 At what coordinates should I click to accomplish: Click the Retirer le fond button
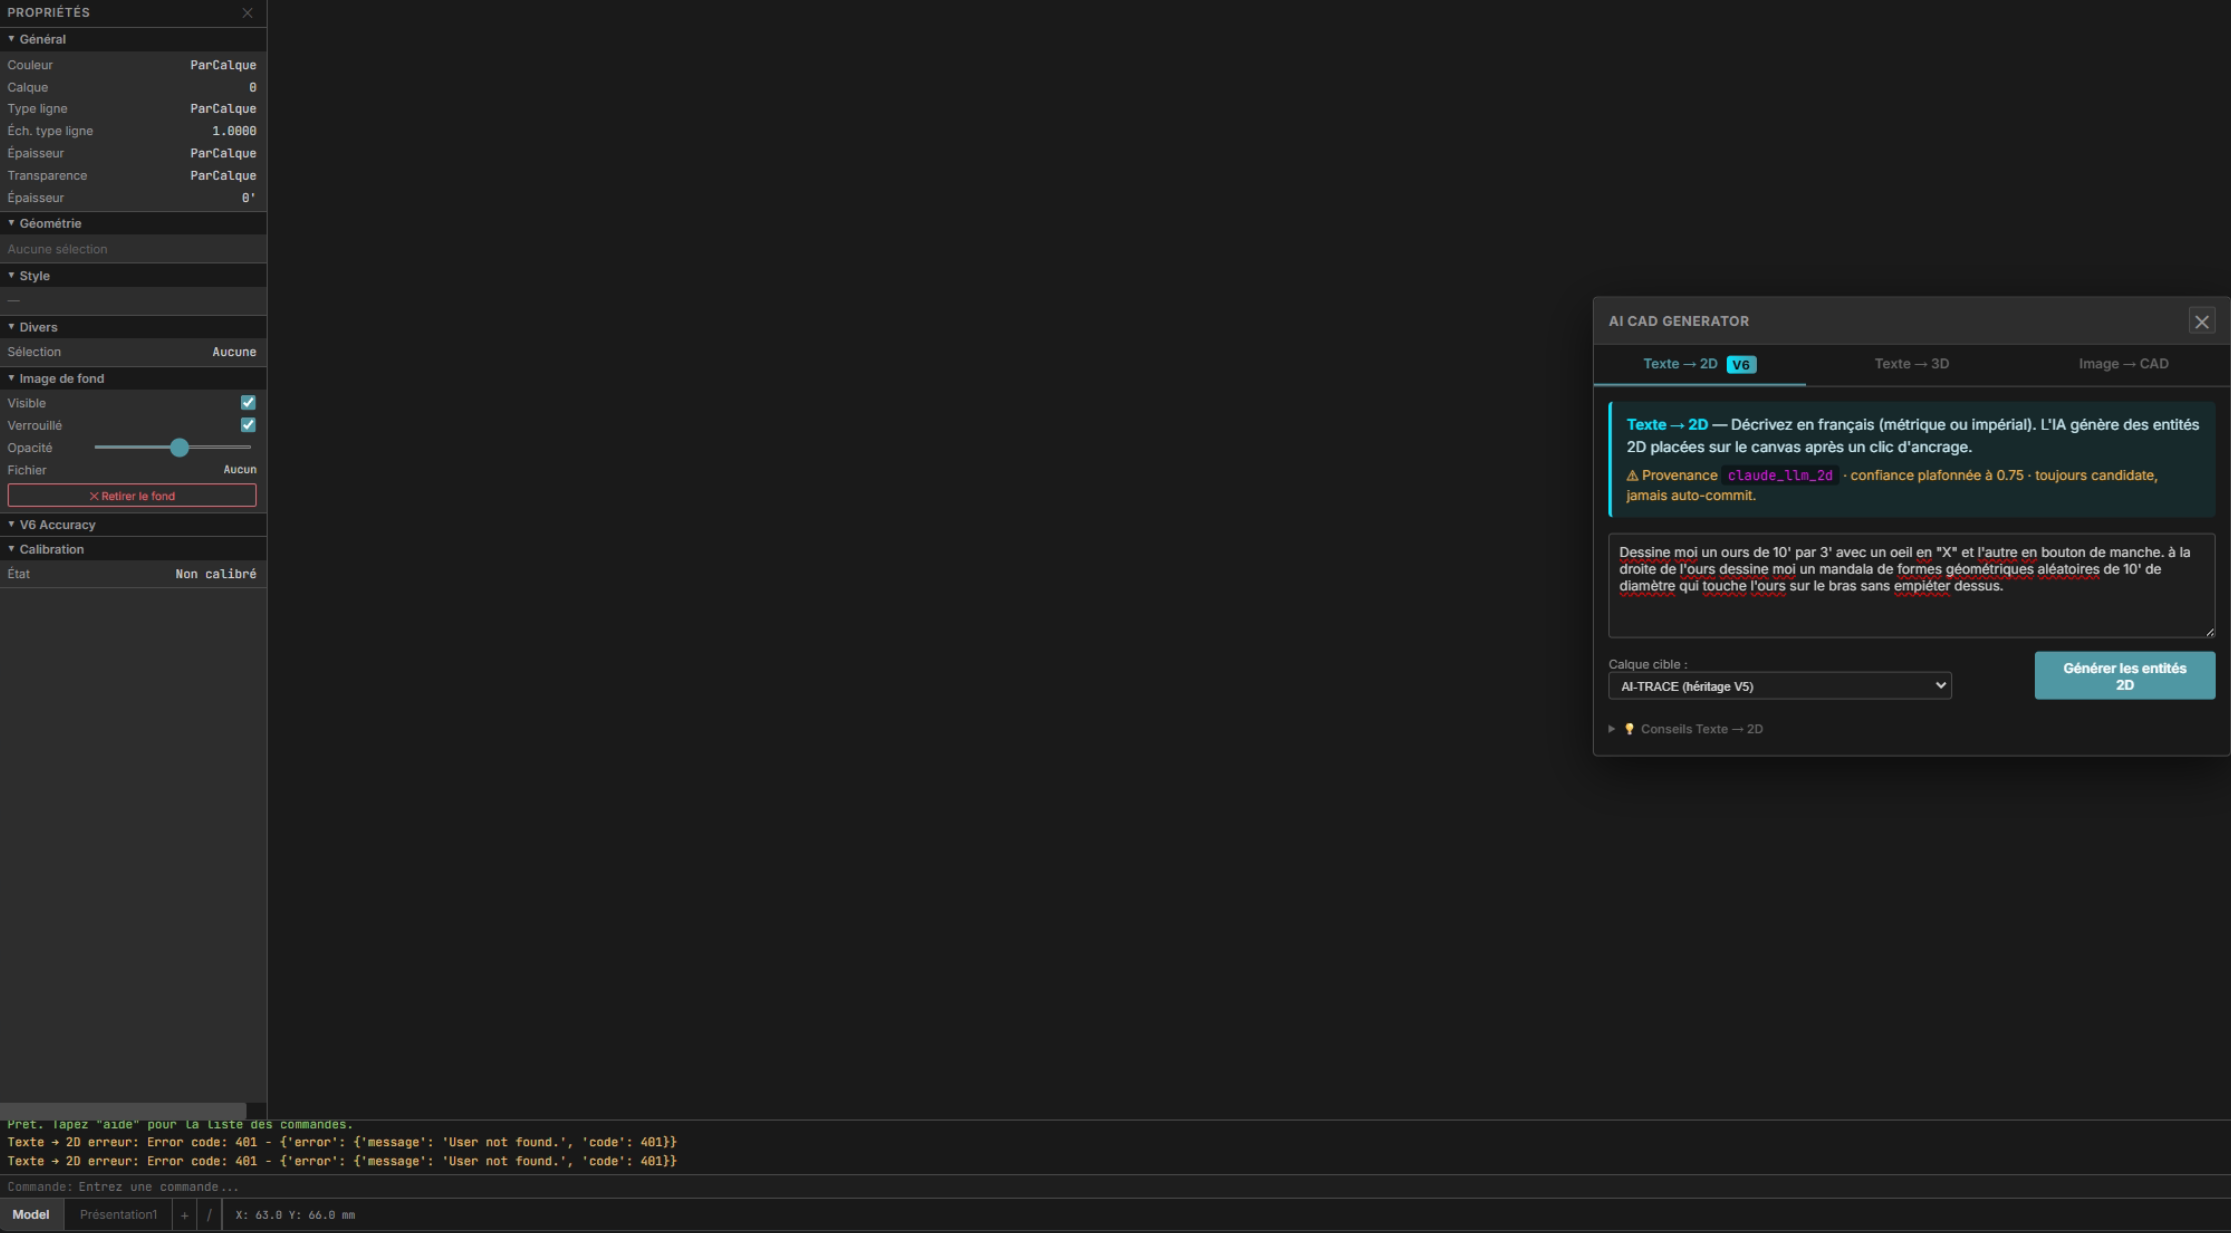pos(132,496)
